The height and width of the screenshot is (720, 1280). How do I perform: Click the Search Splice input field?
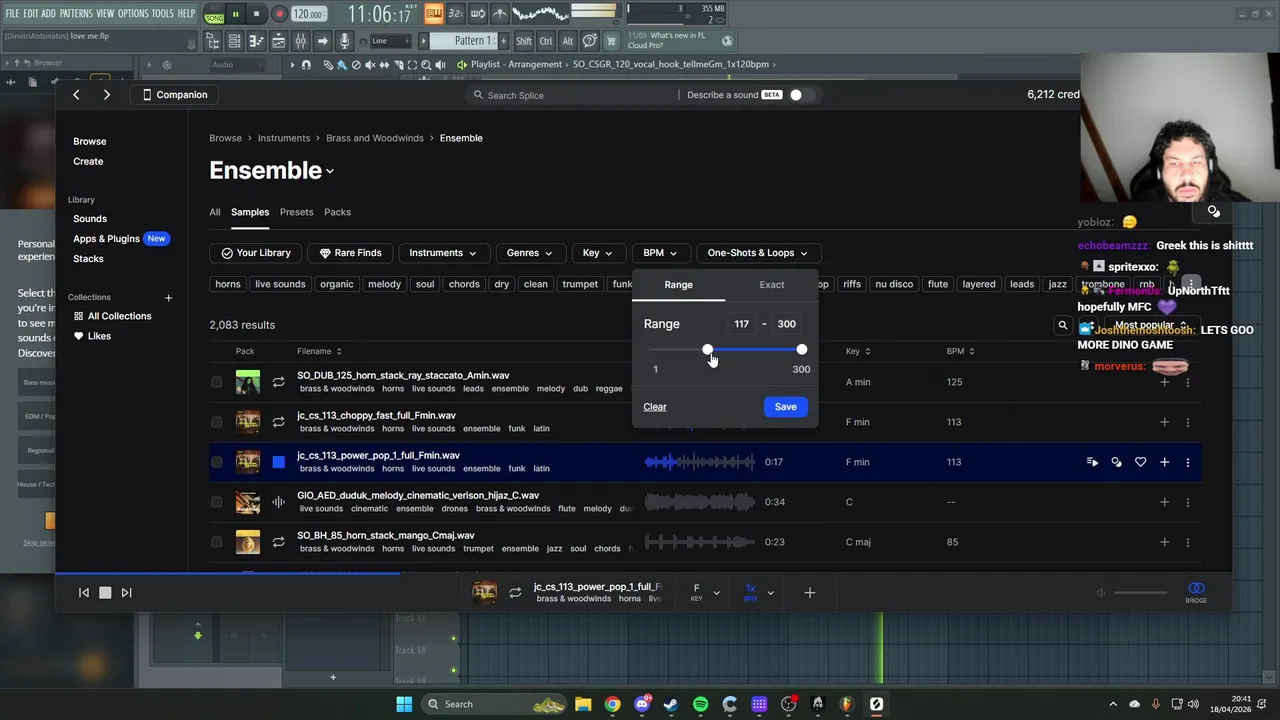(x=575, y=95)
